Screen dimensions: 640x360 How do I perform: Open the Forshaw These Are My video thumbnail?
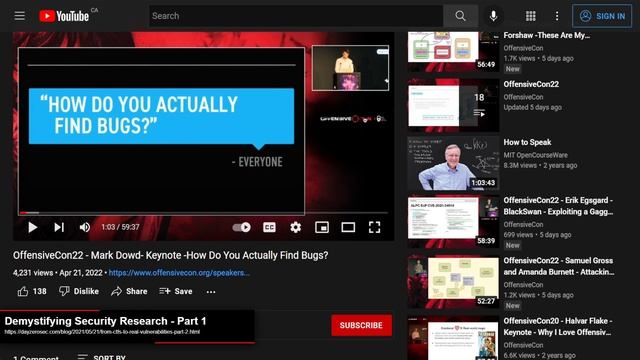coord(453,51)
